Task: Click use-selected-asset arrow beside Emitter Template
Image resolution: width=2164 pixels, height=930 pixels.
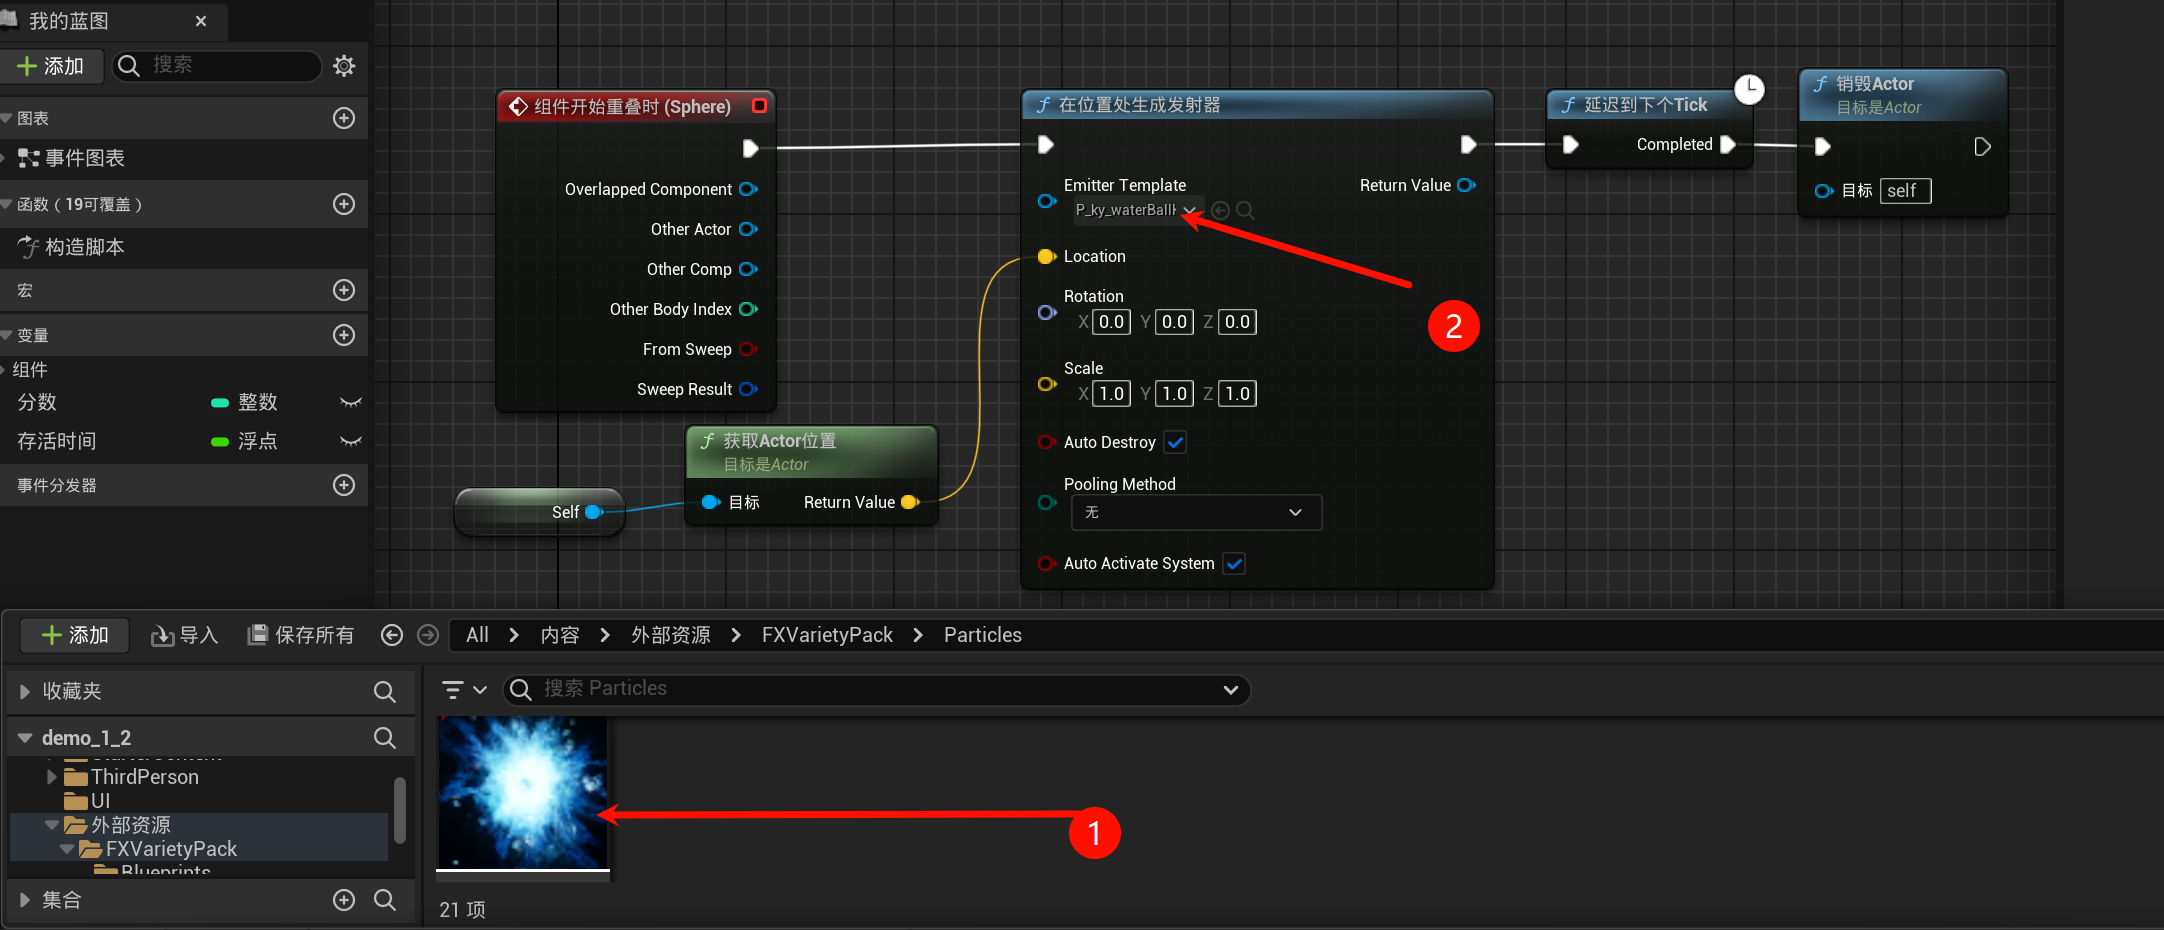Action: 1220,210
